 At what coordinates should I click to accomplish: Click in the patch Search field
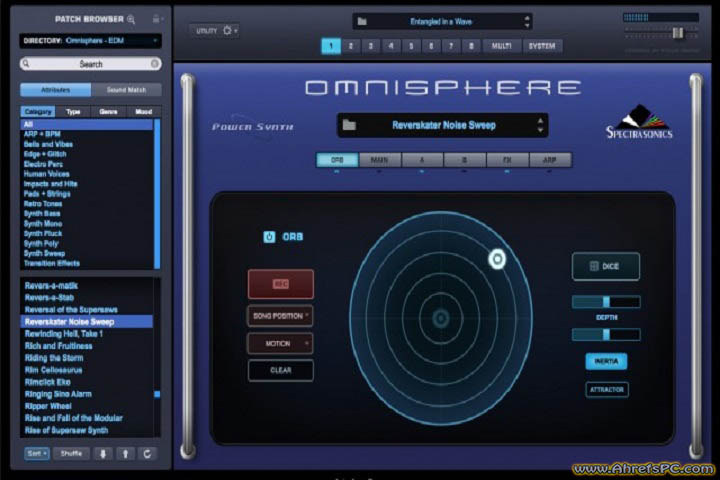click(90, 64)
